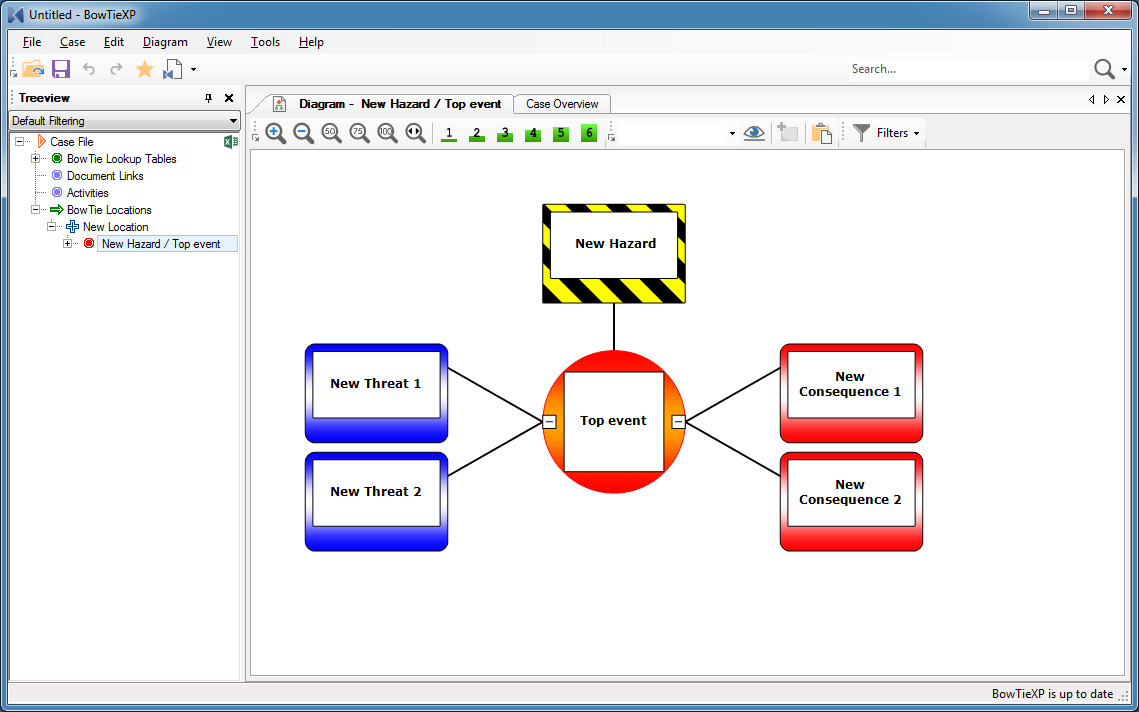Click the Save floppy disk icon
The height and width of the screenshot is (712, 1139).
click(61, 69)
